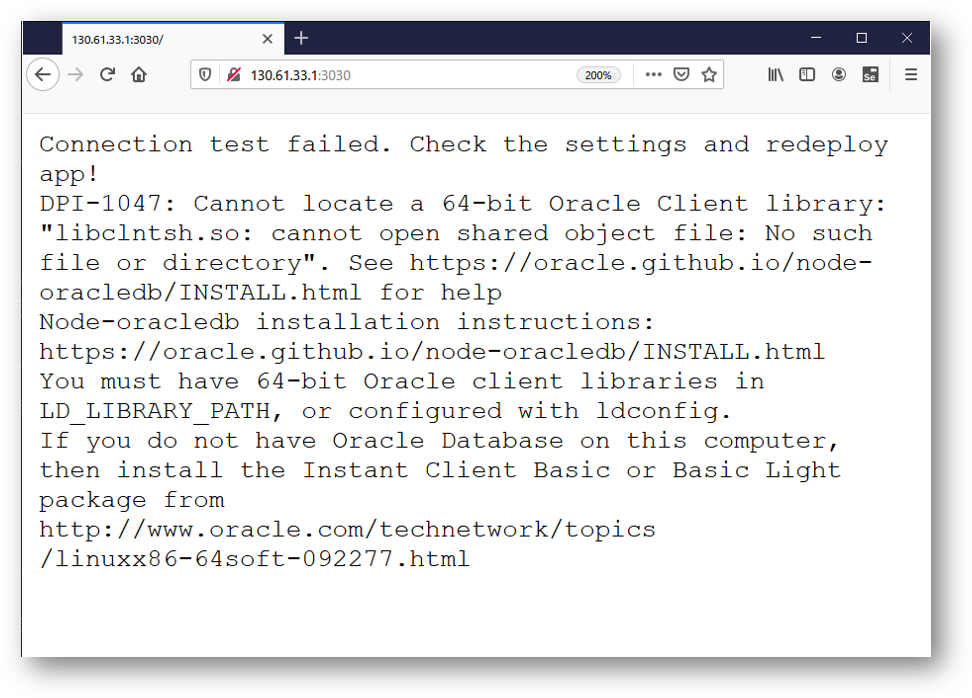This screenshot has height=698, width=972.
Task: Click the forward navigation arrow
Action: 75,75
